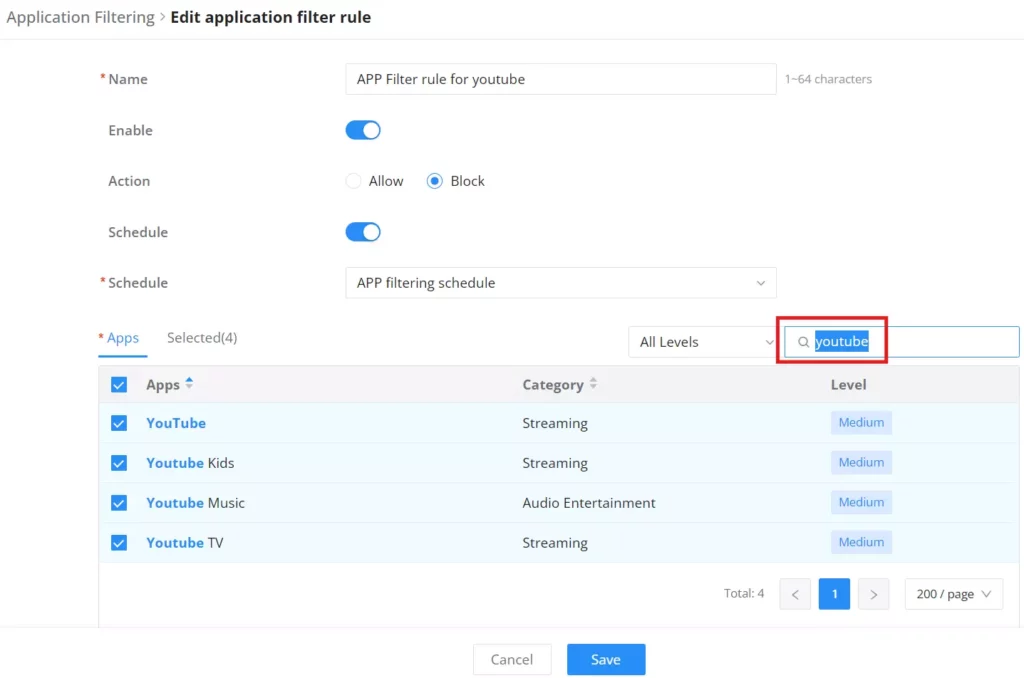Open the All Levels filter dropdown
The width and height of the screenshot is (1024, 678).
click(x=703, y=342)
